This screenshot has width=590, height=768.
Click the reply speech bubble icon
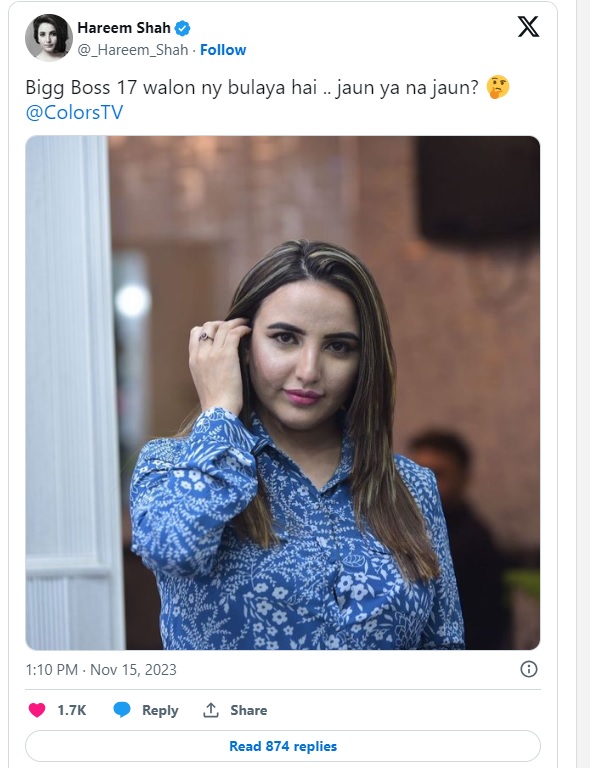point(122,710)
